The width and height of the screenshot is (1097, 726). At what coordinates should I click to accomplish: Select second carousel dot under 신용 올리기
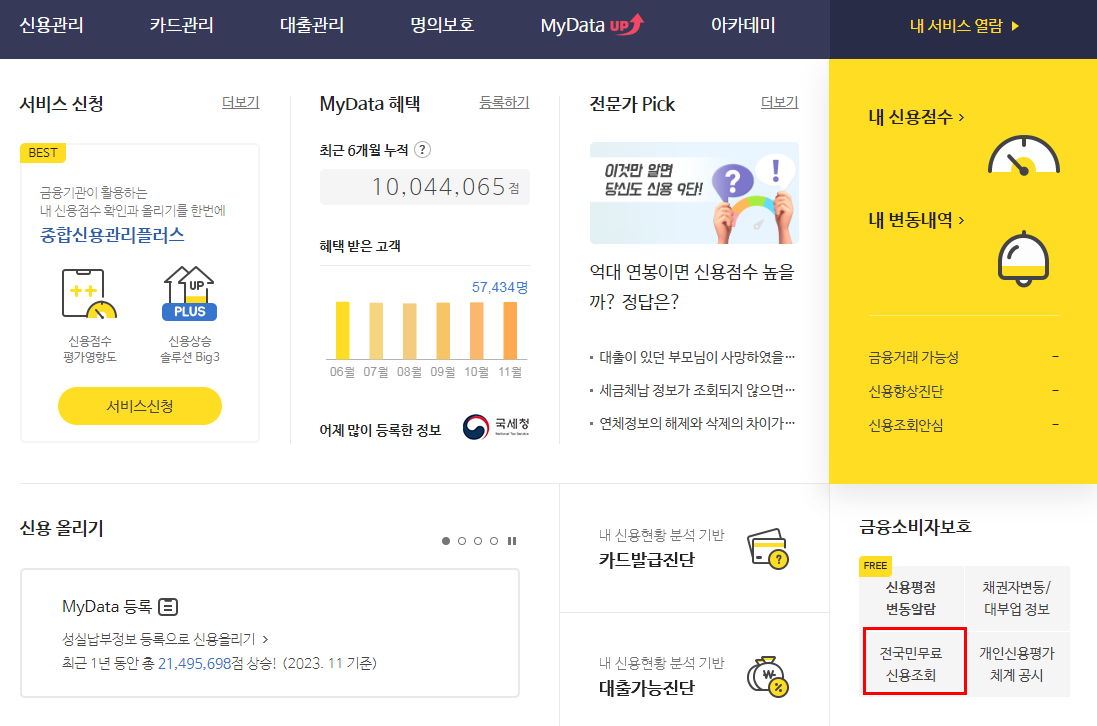462,541
